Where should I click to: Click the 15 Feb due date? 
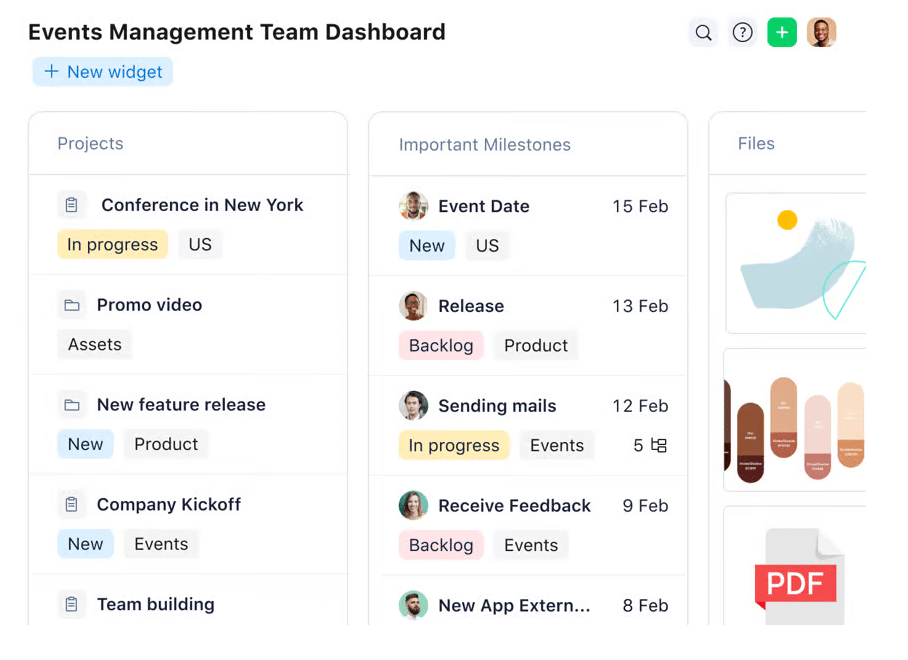click(x=640, y=206)
